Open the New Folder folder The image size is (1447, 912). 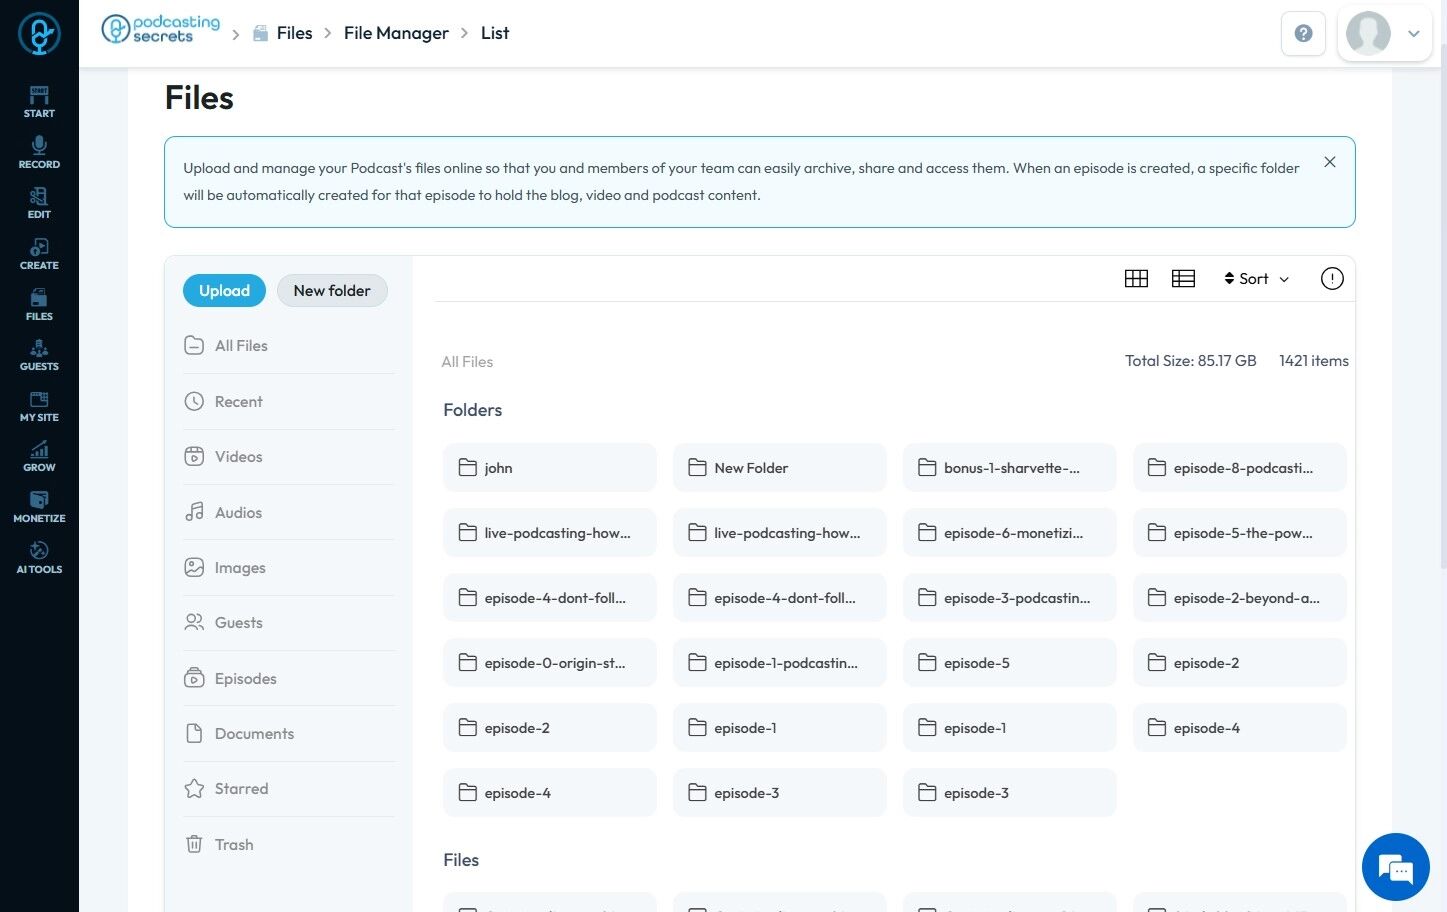tap(780, 468)
